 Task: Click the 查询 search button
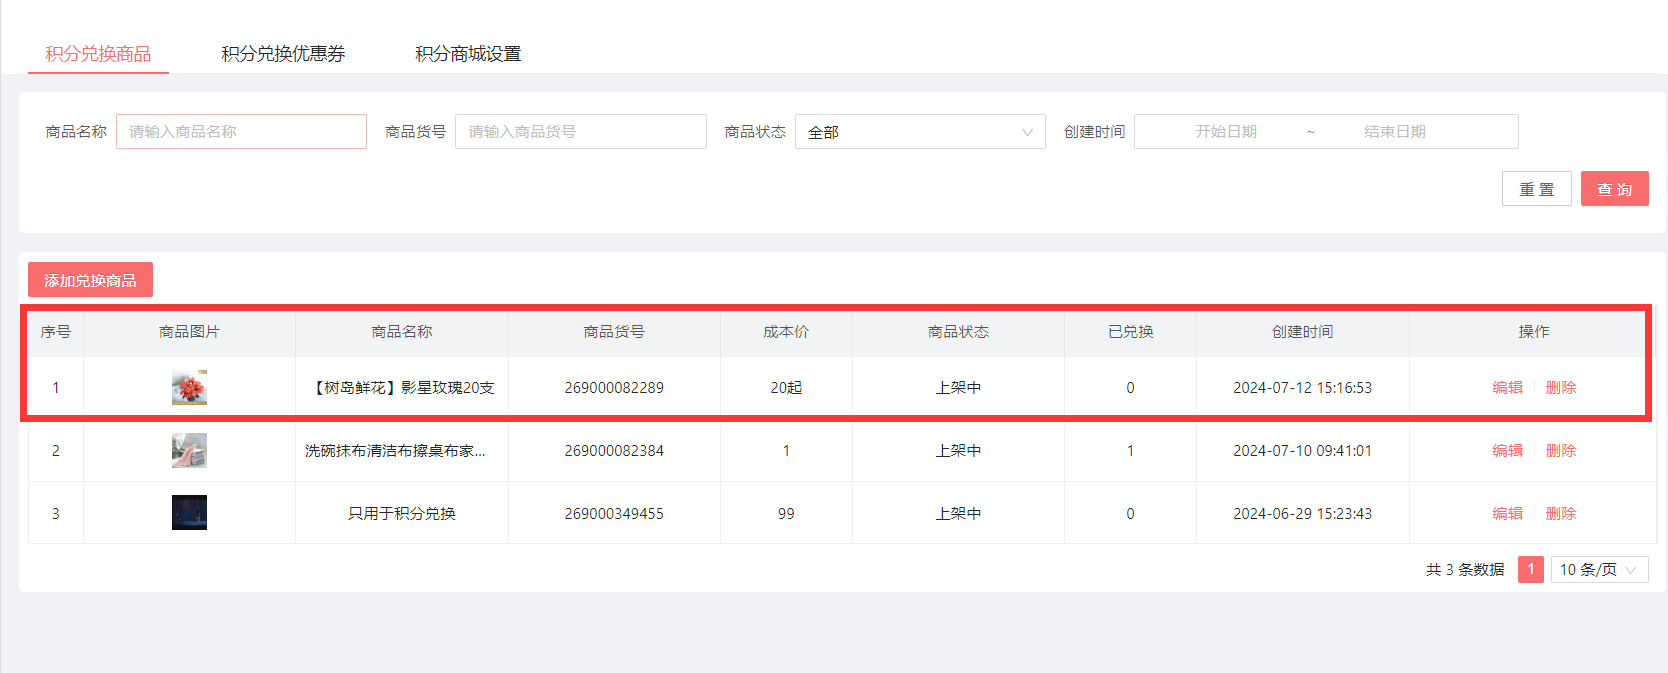pos(1614,189)
